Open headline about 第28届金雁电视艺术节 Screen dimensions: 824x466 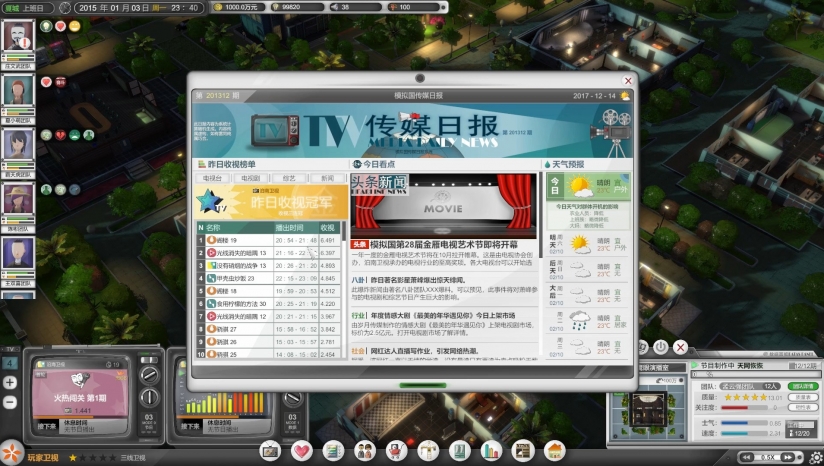(x=444, y=244)
